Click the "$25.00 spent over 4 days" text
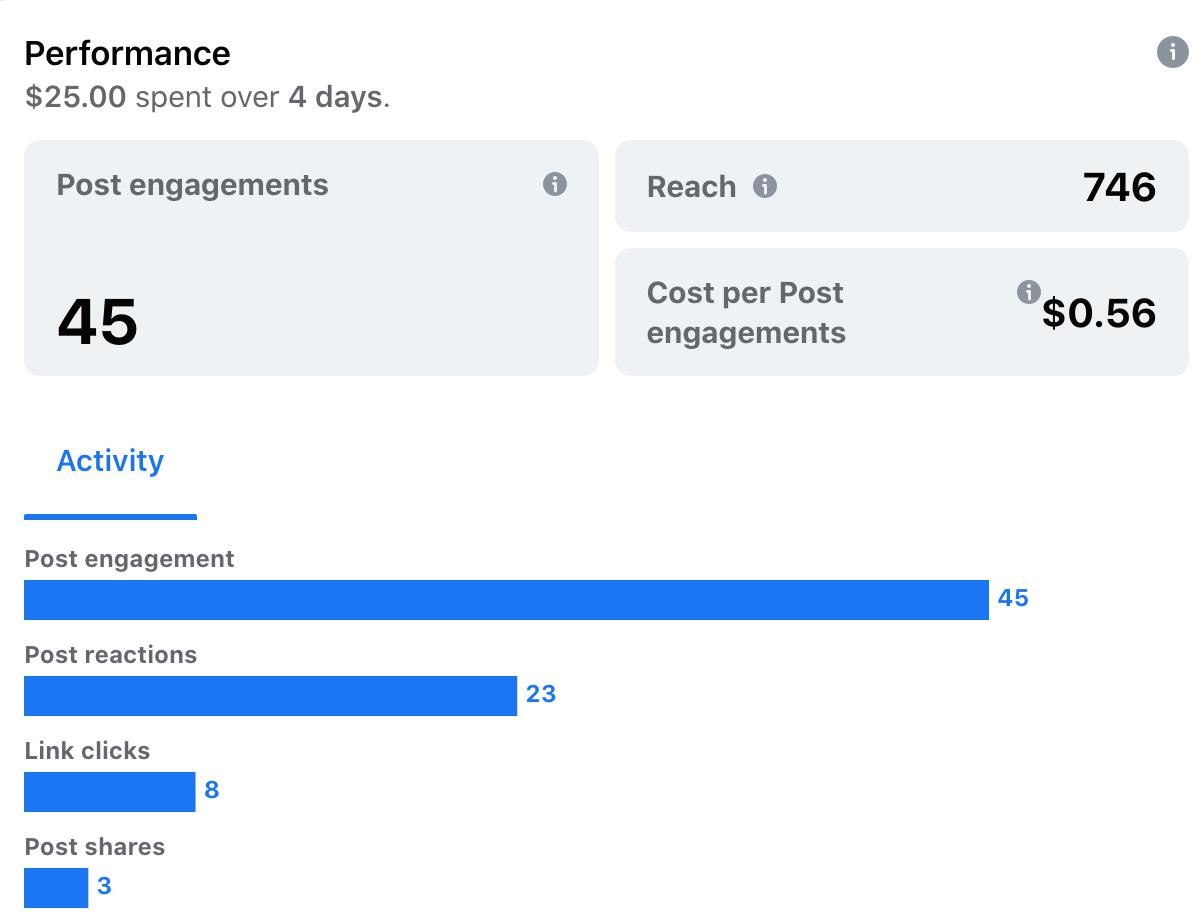The width and height of the screenshot is (1198, 914). pos(207,97)
